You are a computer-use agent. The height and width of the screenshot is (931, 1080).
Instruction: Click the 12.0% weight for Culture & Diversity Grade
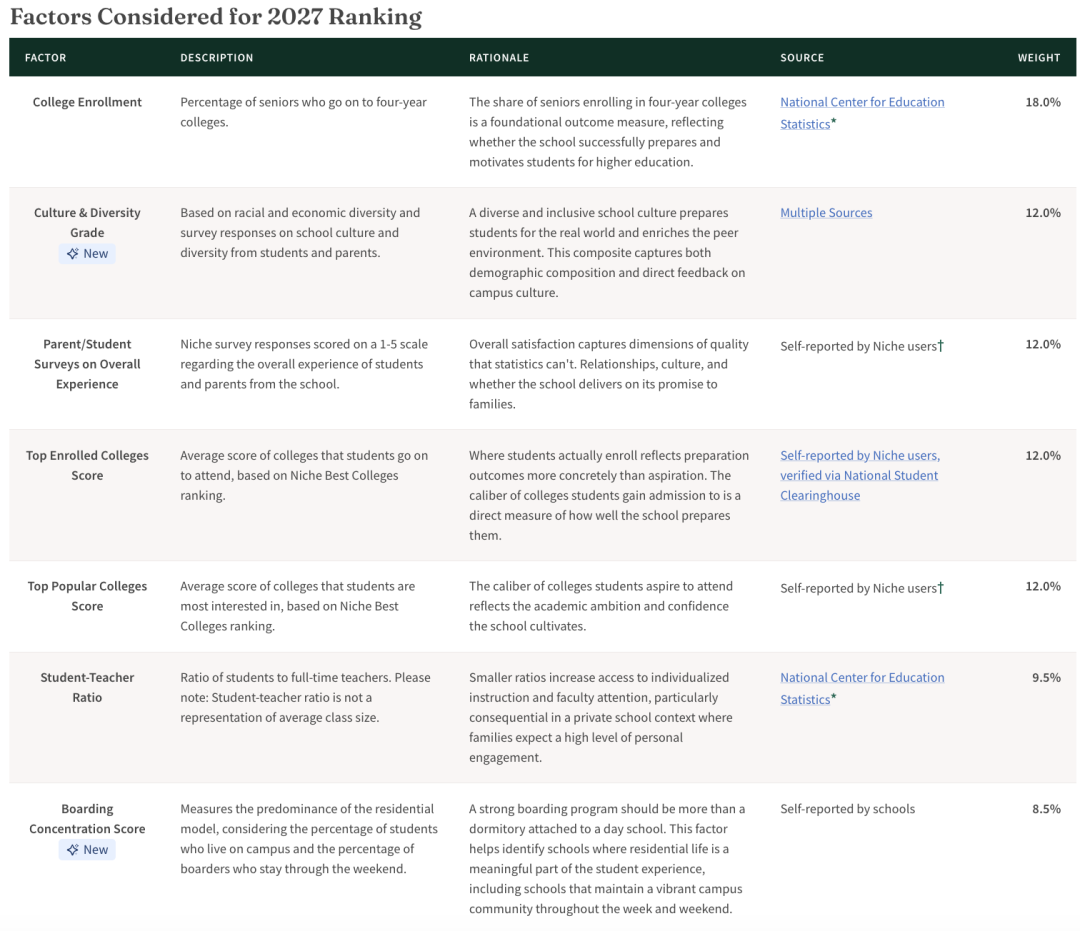pyautogui.click(x=1043, y=213)
